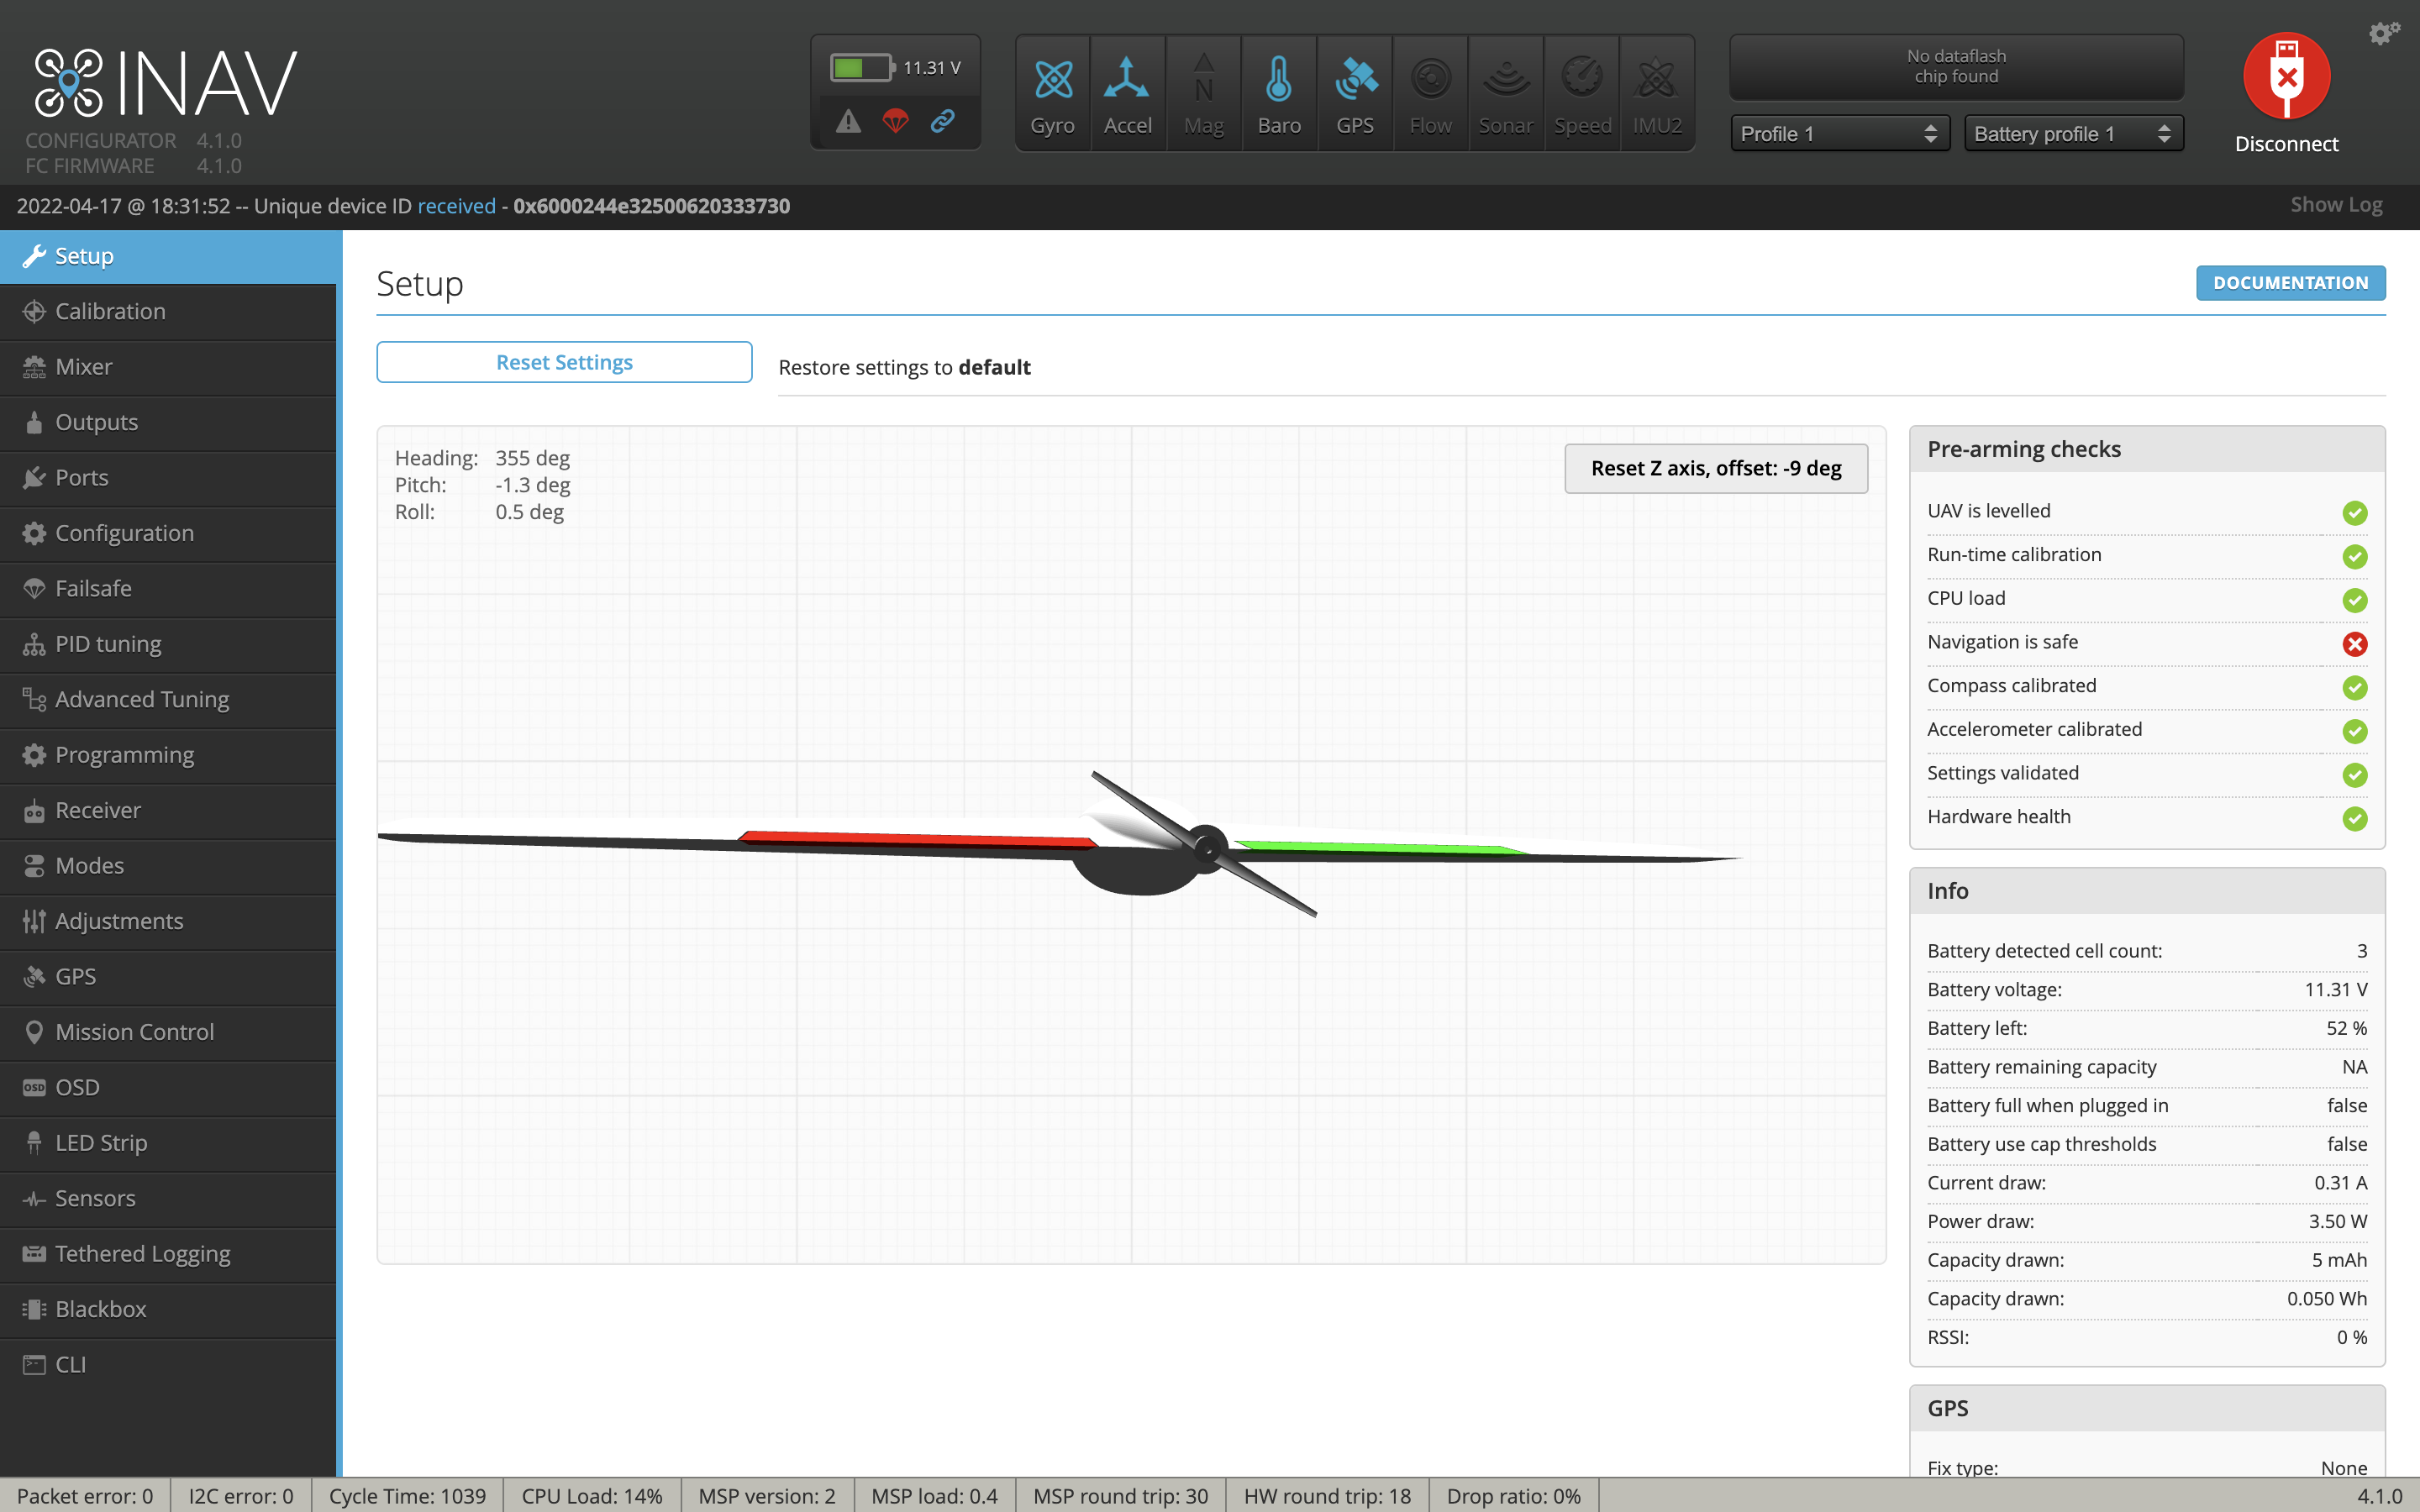The width and height of the screenshot is (2420, 1512).
Task: Click the Documentation button
Action: (2289, 283)
